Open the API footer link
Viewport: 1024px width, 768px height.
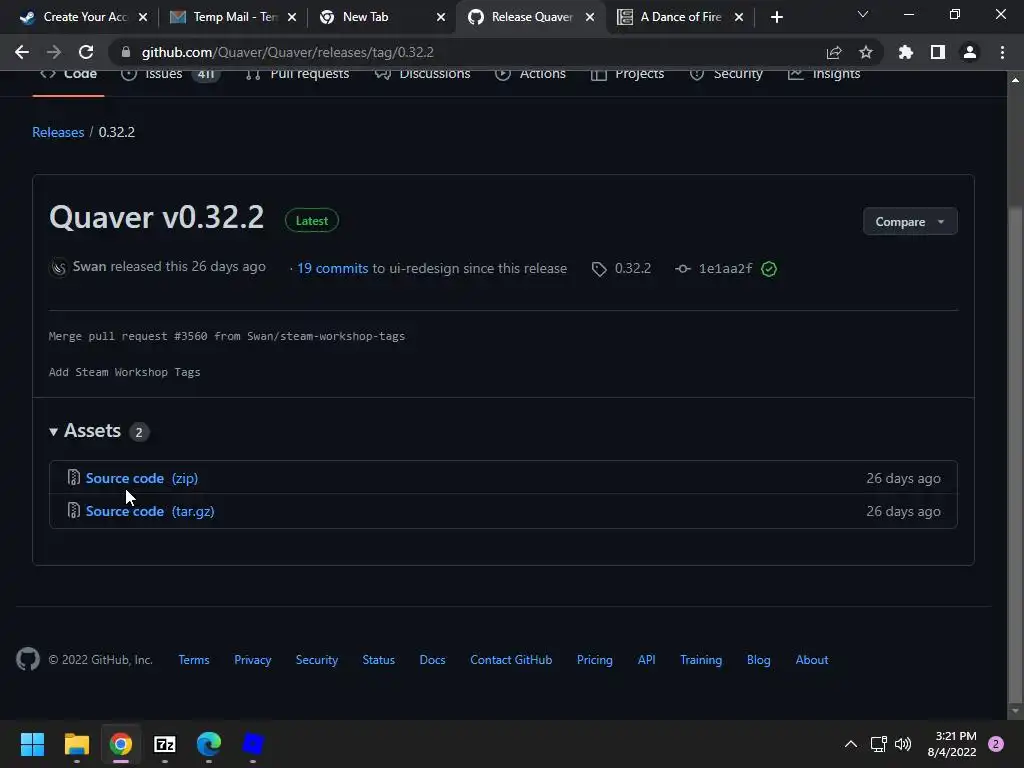click(x=647, y=660)
